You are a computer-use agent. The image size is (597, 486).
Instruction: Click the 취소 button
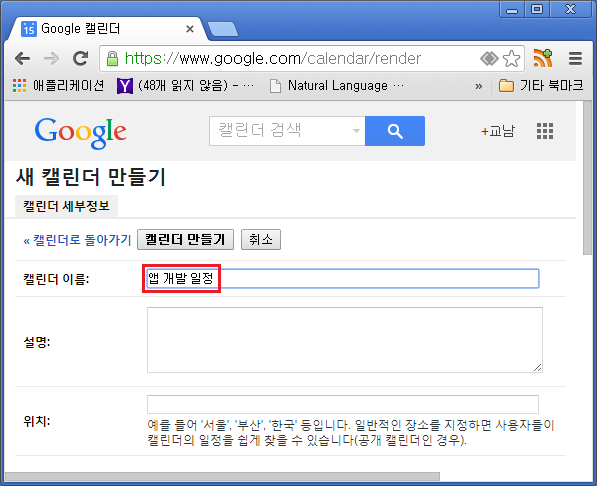pos(261,240)
